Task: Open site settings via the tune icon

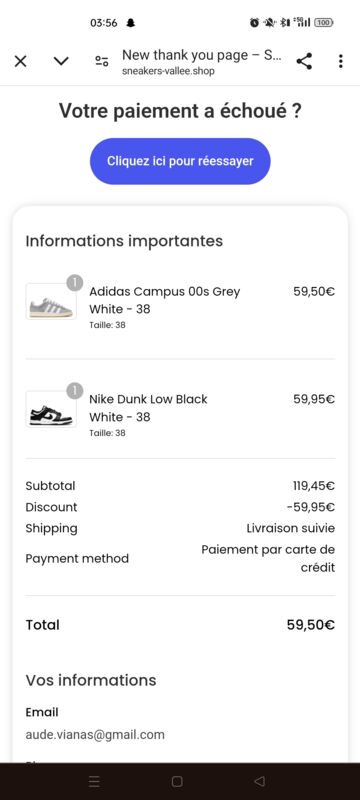Action: point(101,62)
